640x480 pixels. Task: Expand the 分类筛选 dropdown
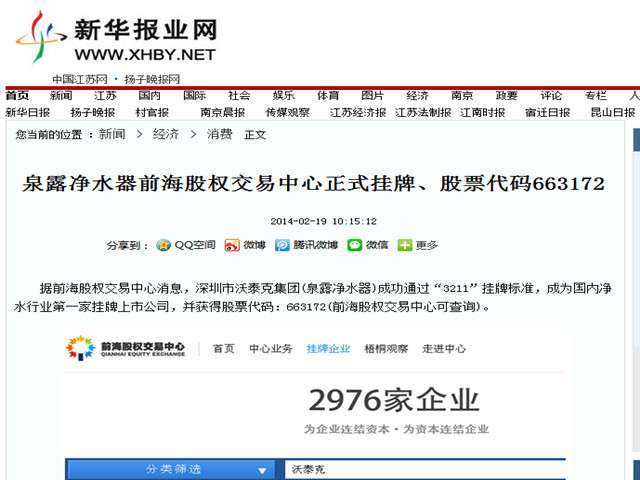171,469
